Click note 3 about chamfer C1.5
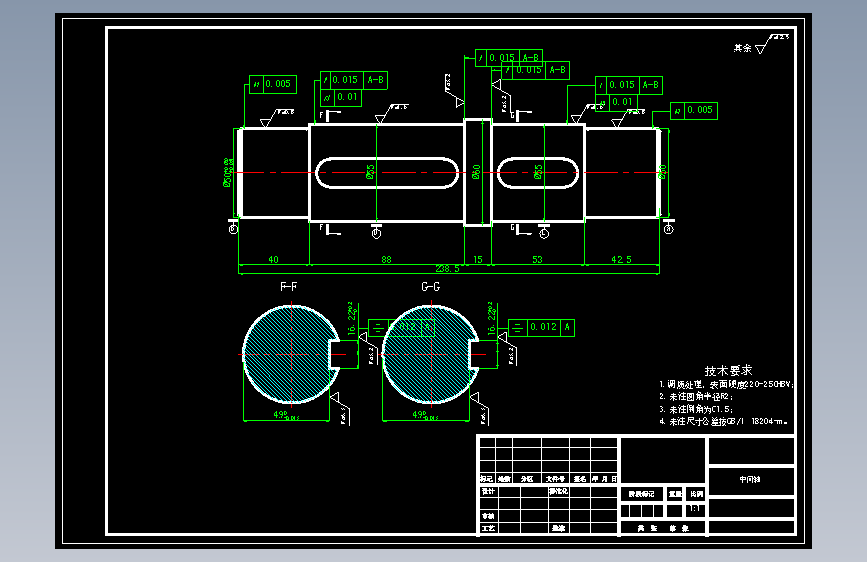Image resolution: width=867 pixels, height=562 pixels. coord(696,409)
